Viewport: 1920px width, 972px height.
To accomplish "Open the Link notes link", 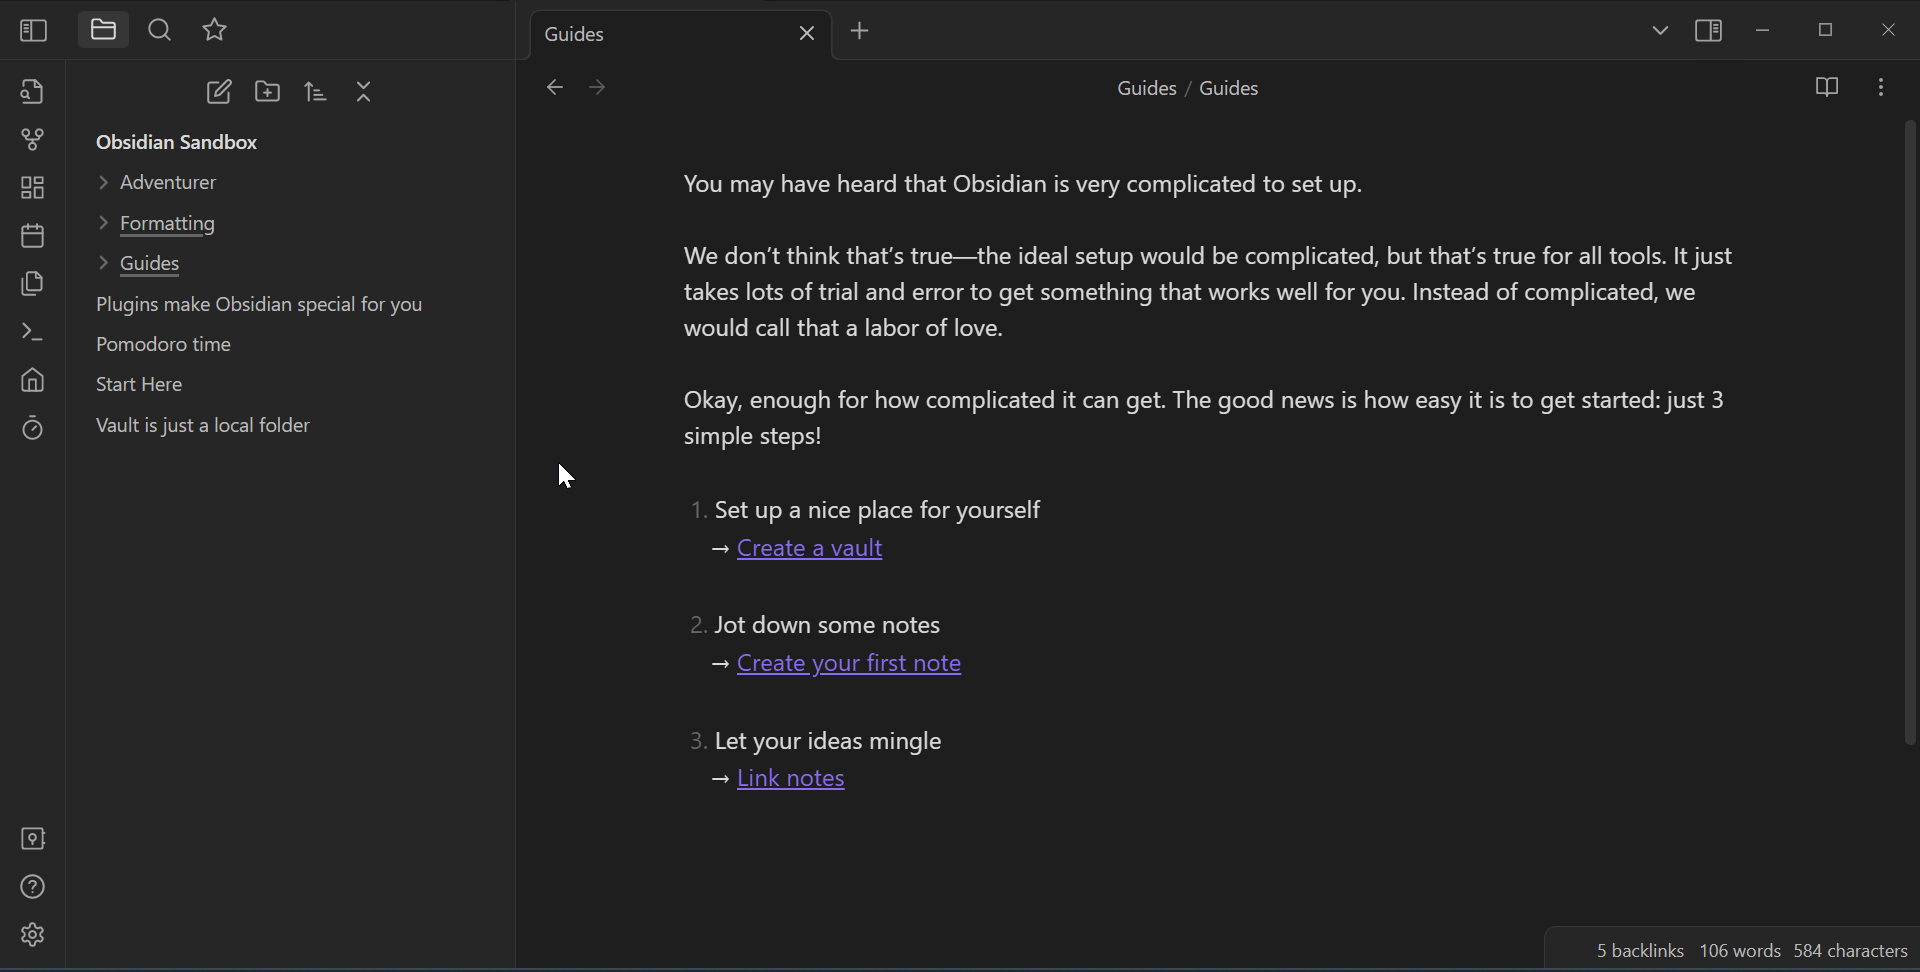I will (791, 779).
